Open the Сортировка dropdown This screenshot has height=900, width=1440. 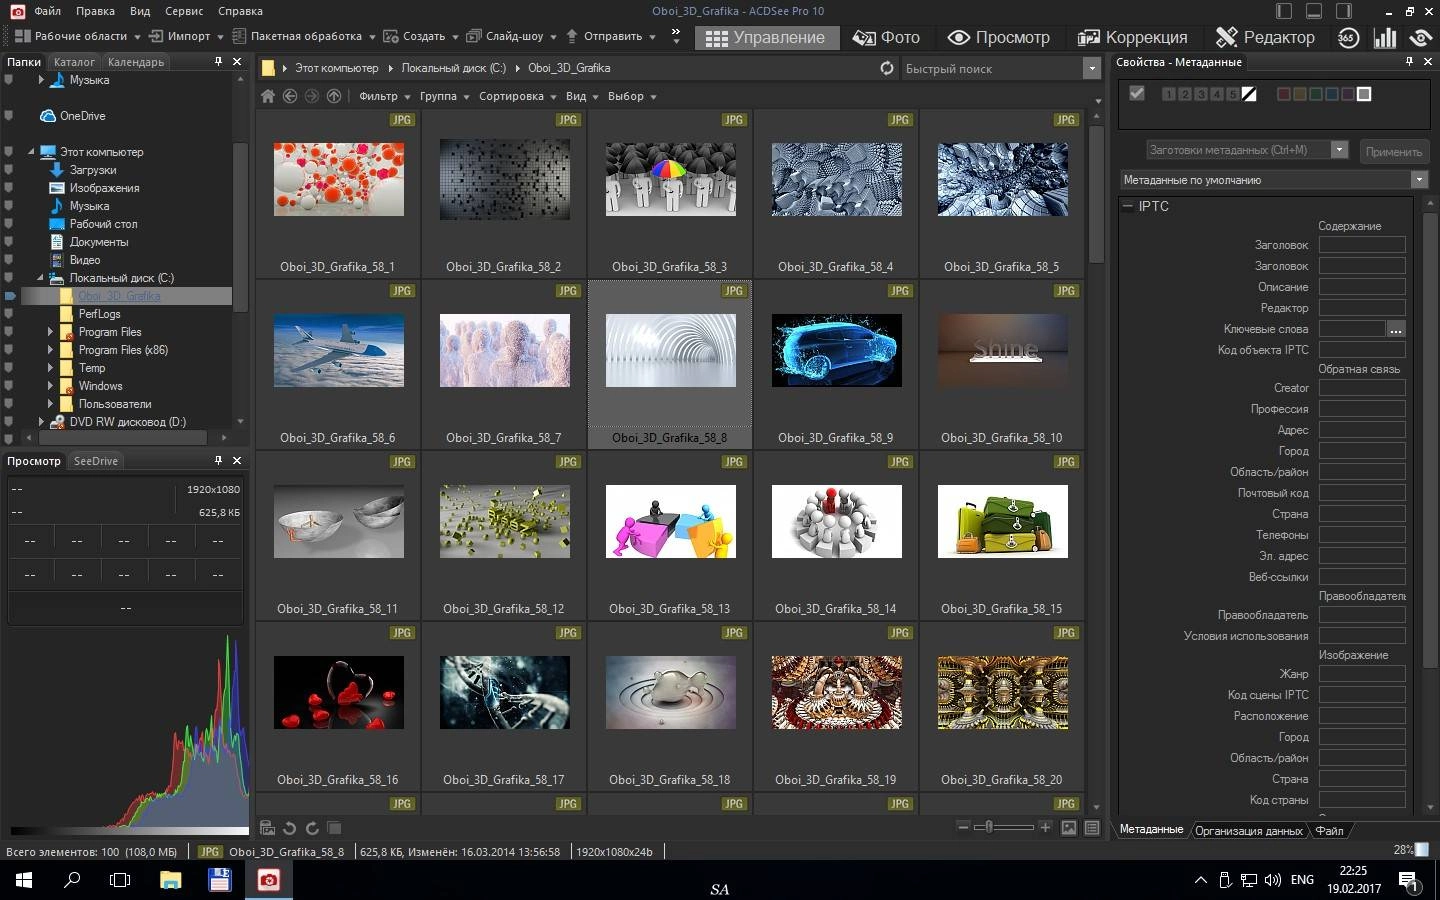[518, 96]
